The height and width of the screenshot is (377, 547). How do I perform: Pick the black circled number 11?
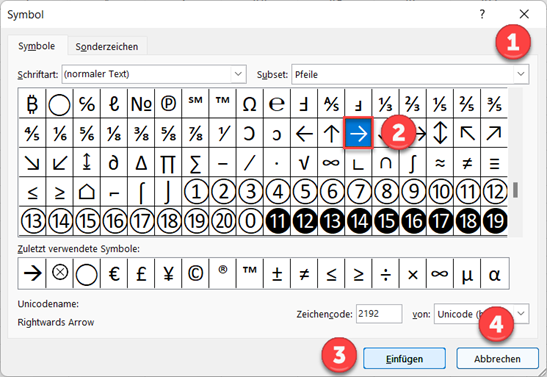coord(277,221)
